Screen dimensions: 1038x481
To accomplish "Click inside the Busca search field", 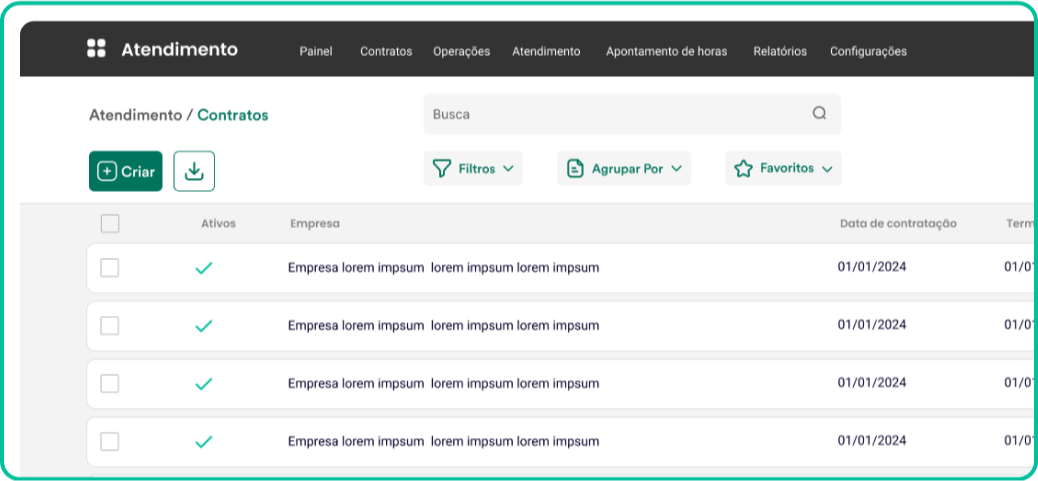I will click(610, 114).
